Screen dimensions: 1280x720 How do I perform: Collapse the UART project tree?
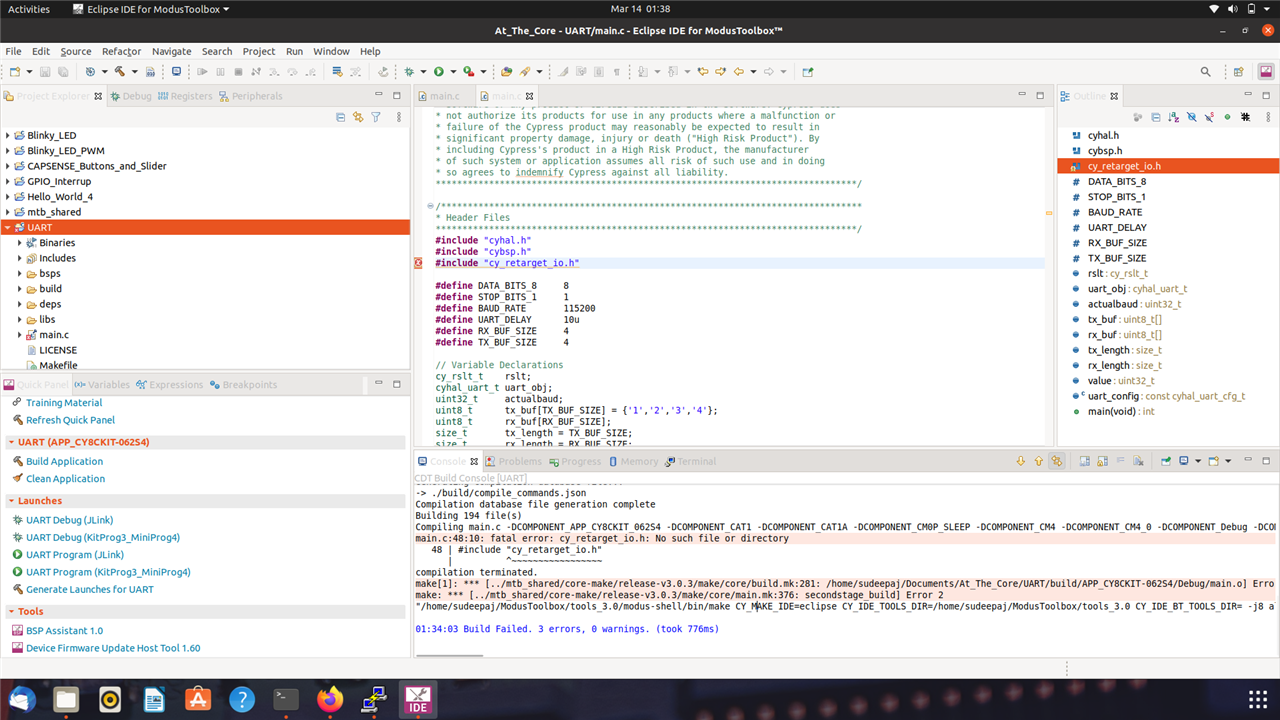(x=8, y=227)
